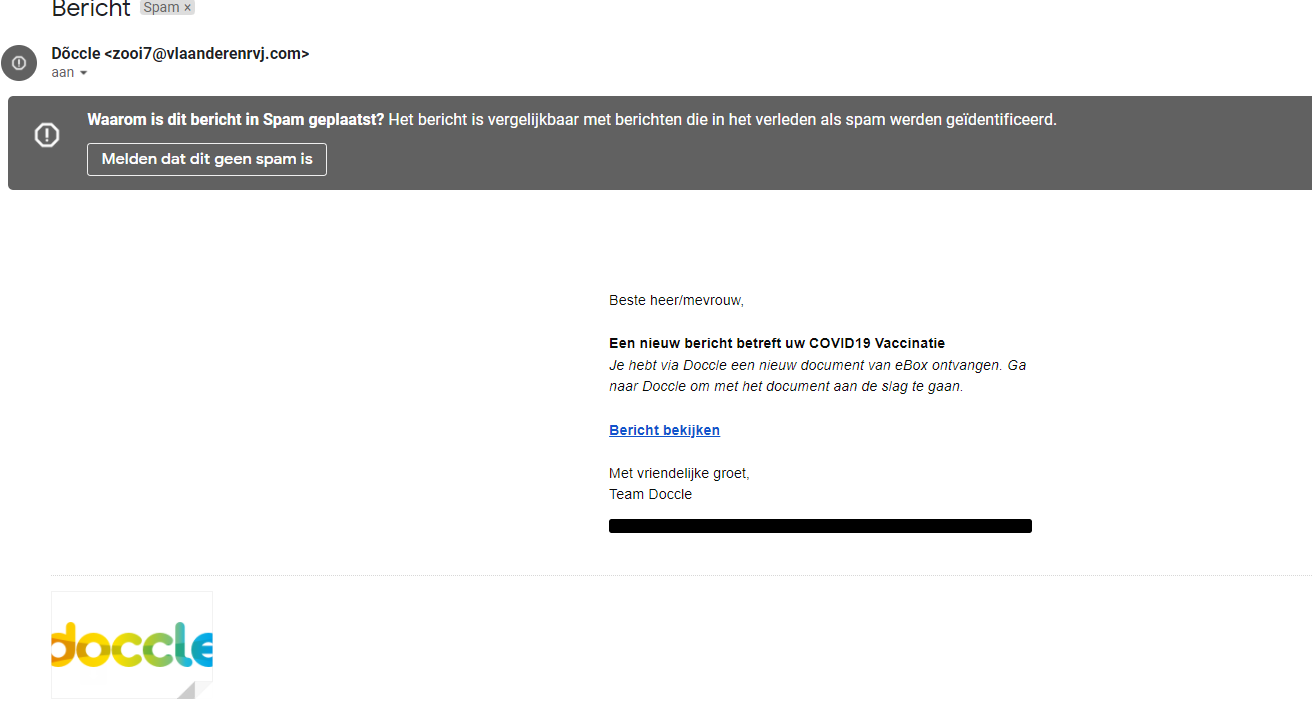This screenshot has height=720, width=1312.
Task: Click the sender name Dôccle
Action: 76,54
